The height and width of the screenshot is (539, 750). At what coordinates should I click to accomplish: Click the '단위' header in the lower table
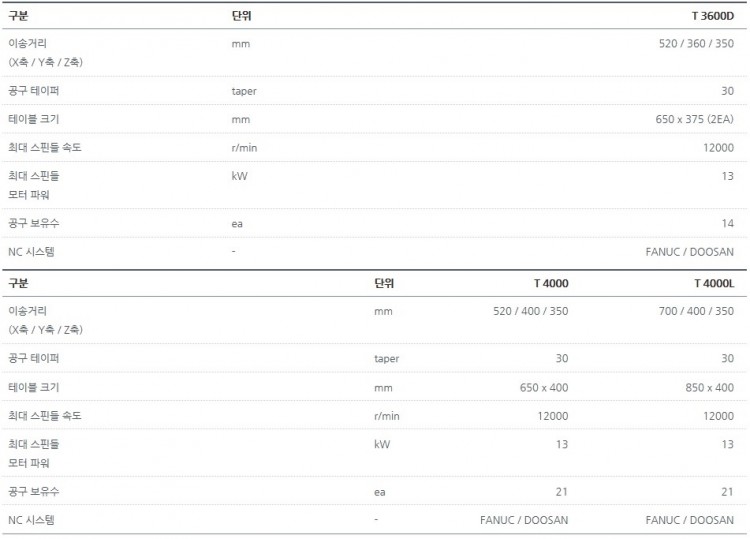(x=384, y=283)
